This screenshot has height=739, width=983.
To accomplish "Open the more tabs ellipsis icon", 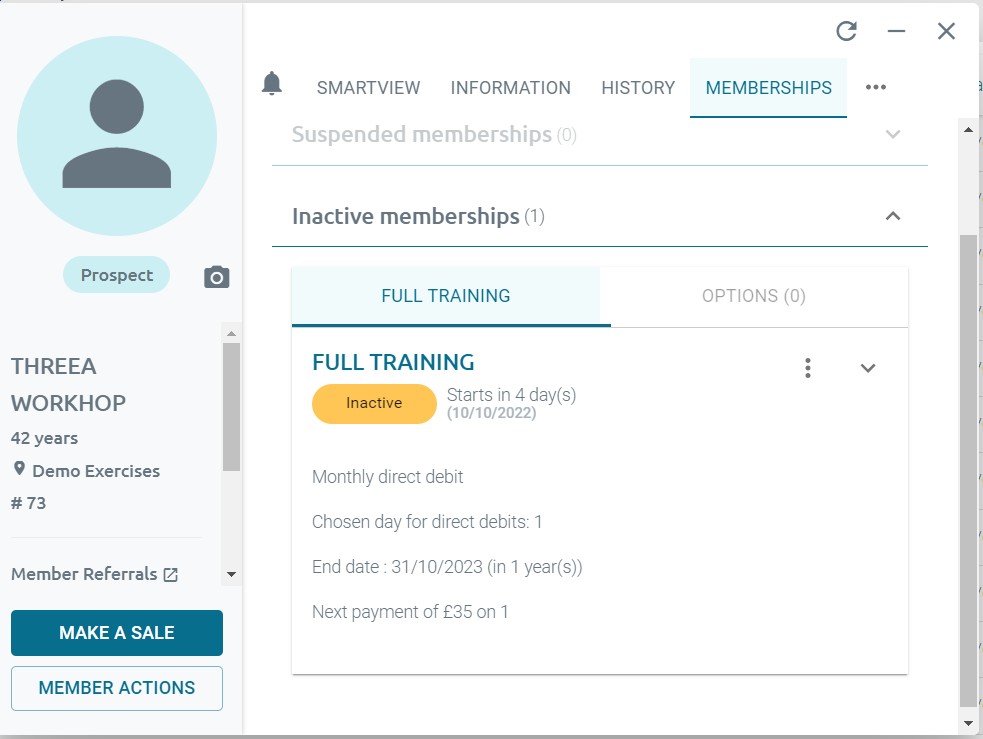I will click(x=876, y=88).
